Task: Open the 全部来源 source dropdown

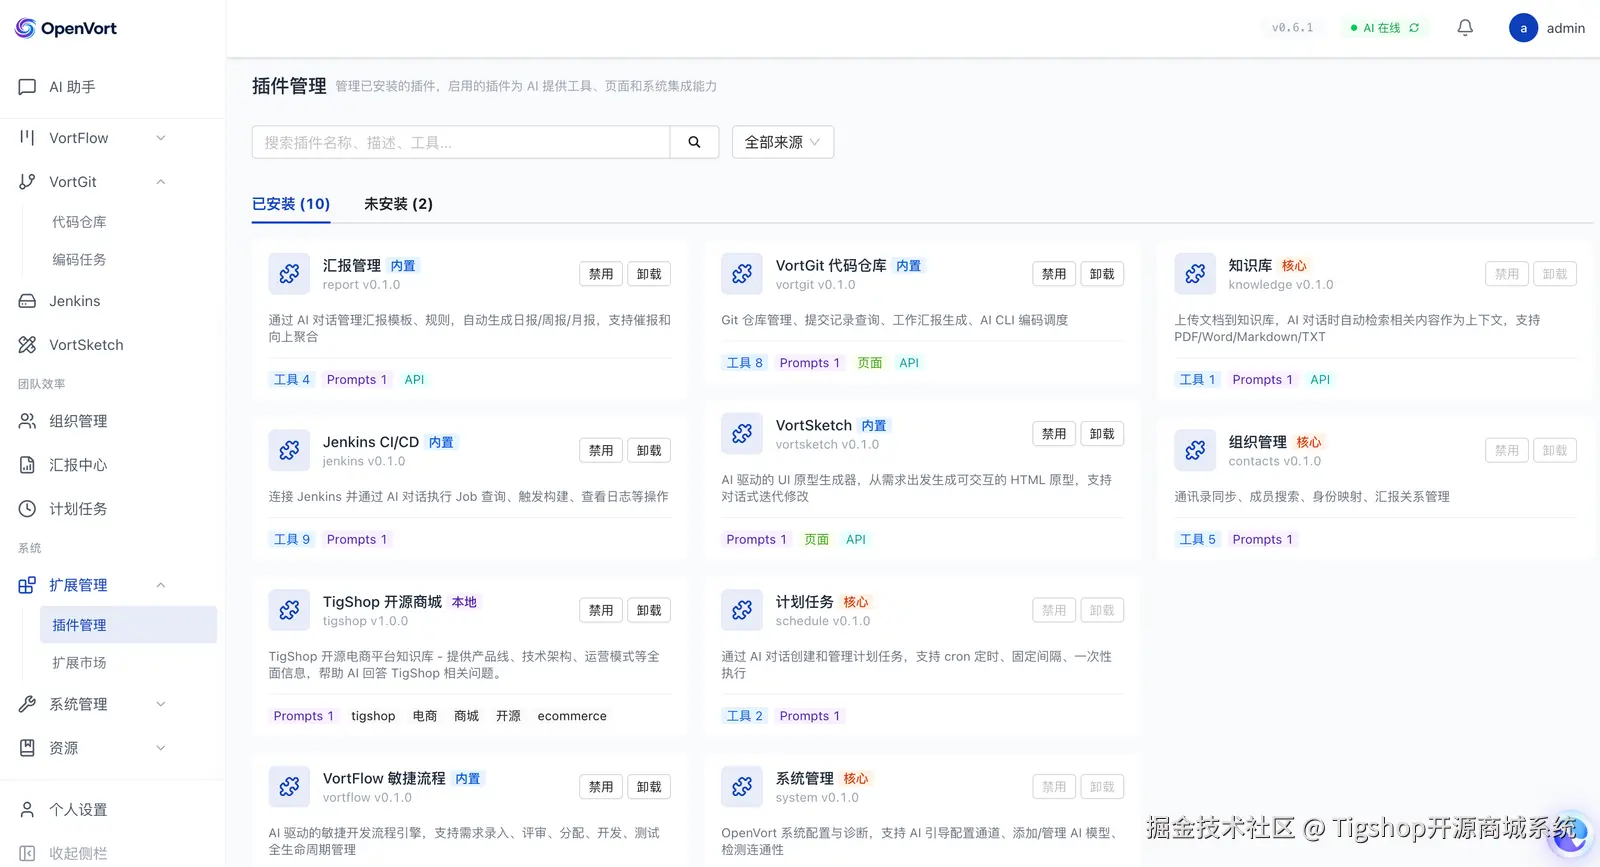Action: click(x=783, y=142)
